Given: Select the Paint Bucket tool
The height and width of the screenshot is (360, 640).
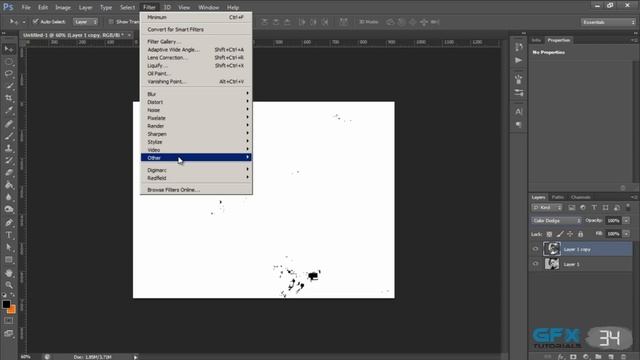Looking at the screenshot, I should tap(9, 185).
